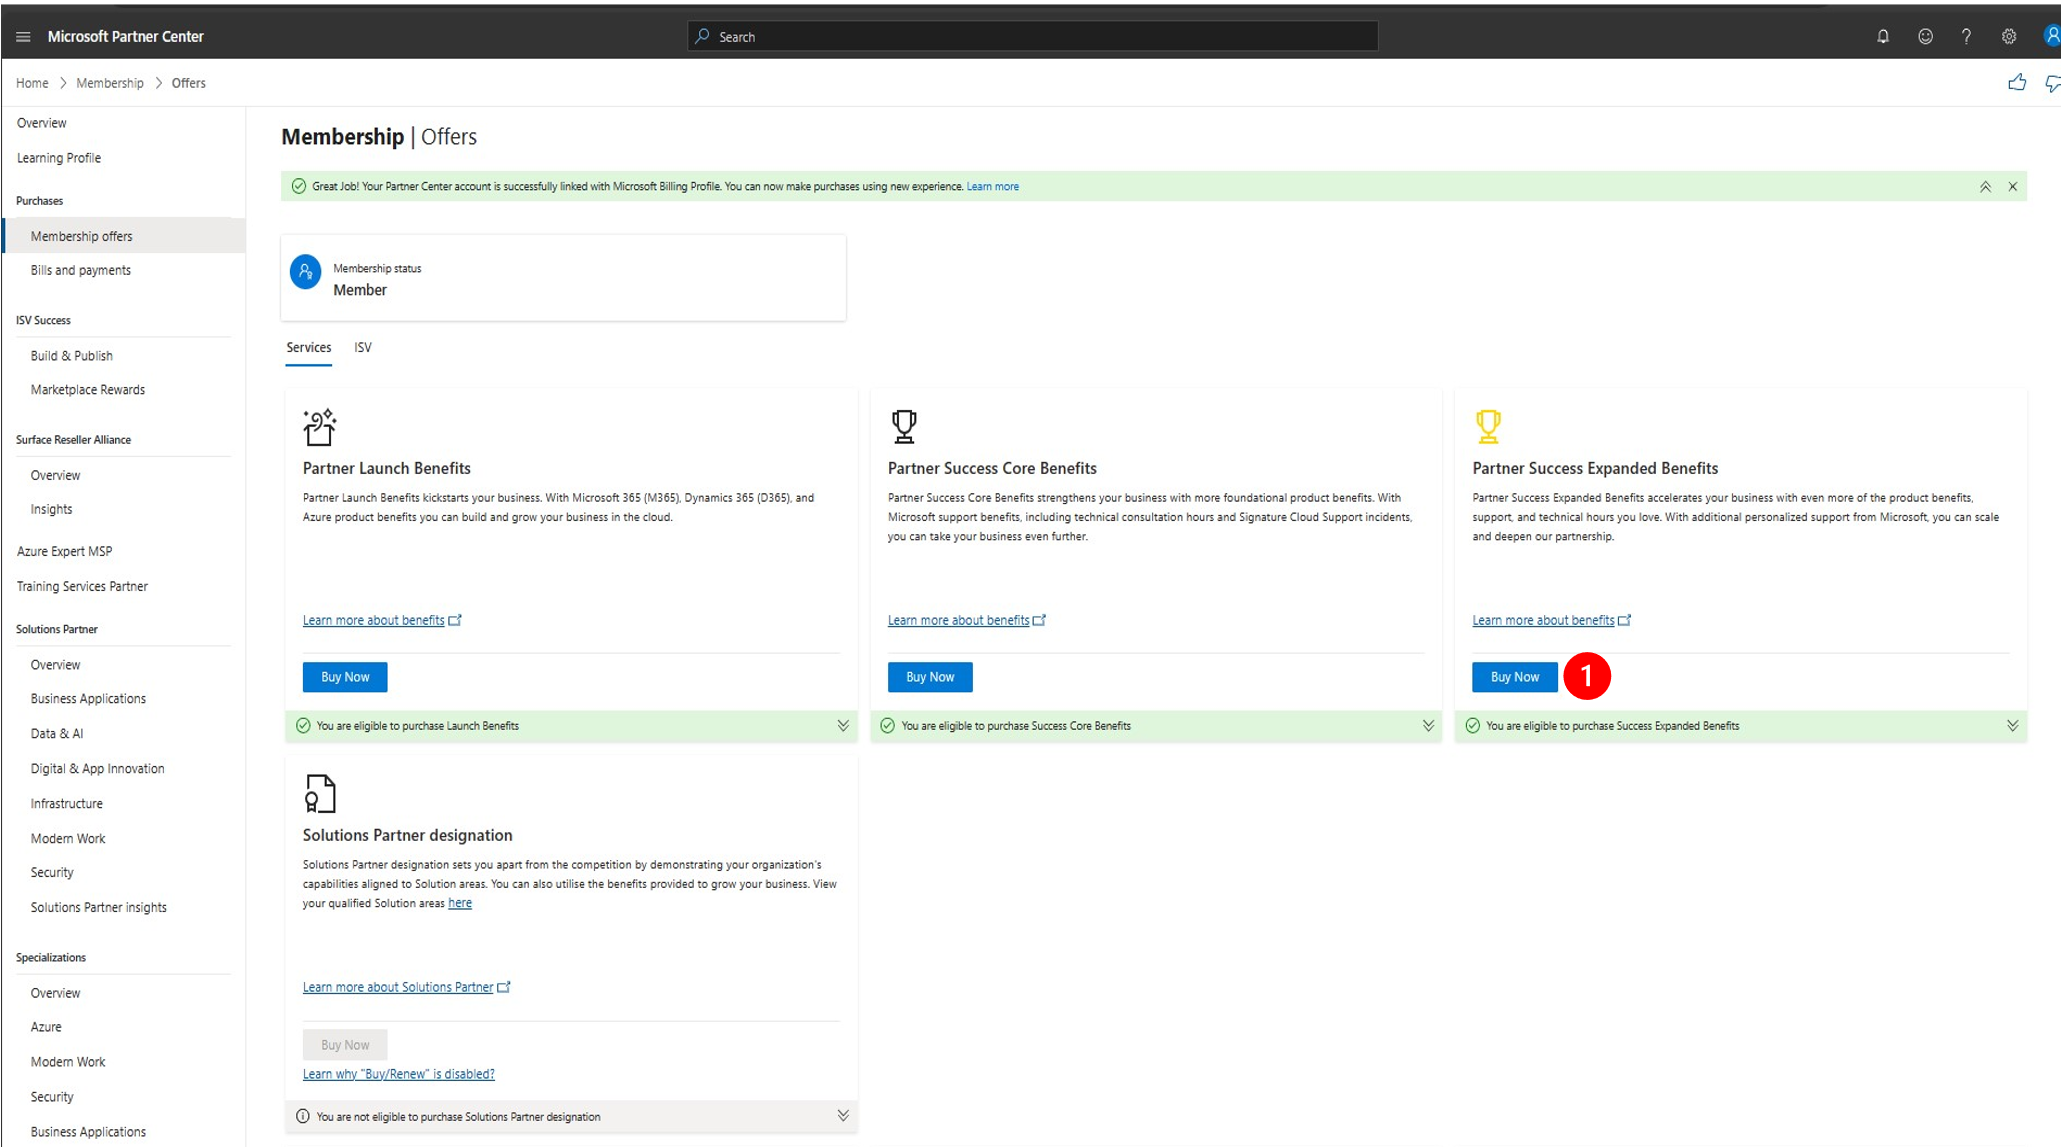Image resolution: width=2061 pixels, height=1147 pixels.
Task: Collapse the billing profile banner
Action: pos(1985,187)
